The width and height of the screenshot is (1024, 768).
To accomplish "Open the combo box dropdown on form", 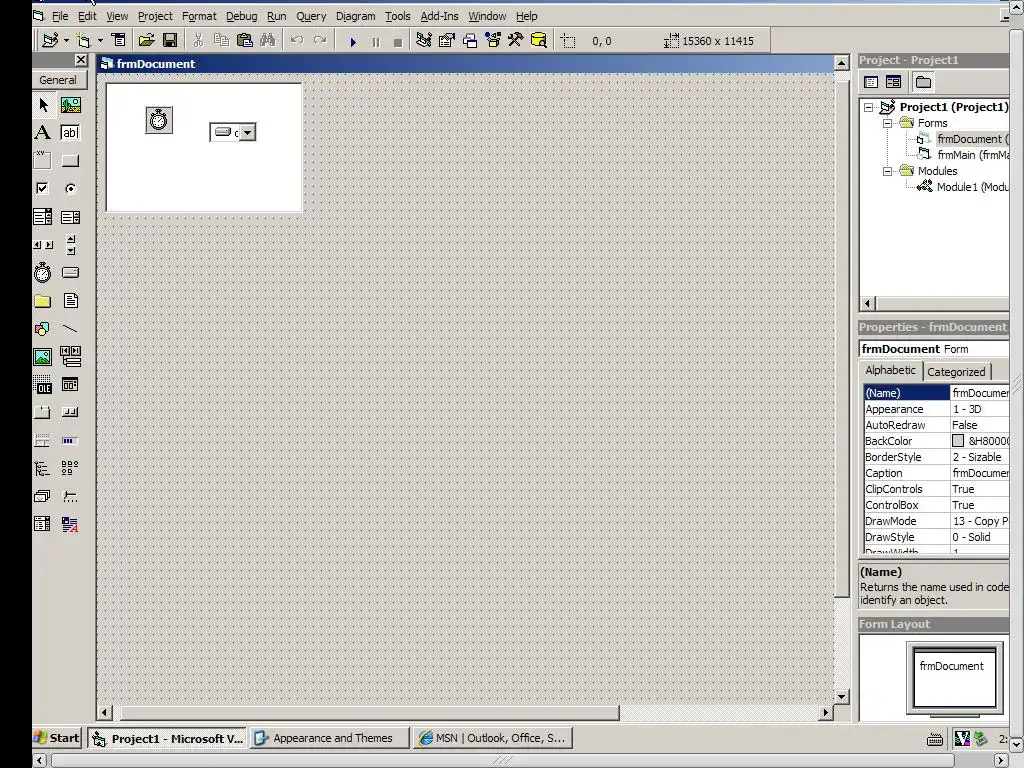I will tap(248, 133).
